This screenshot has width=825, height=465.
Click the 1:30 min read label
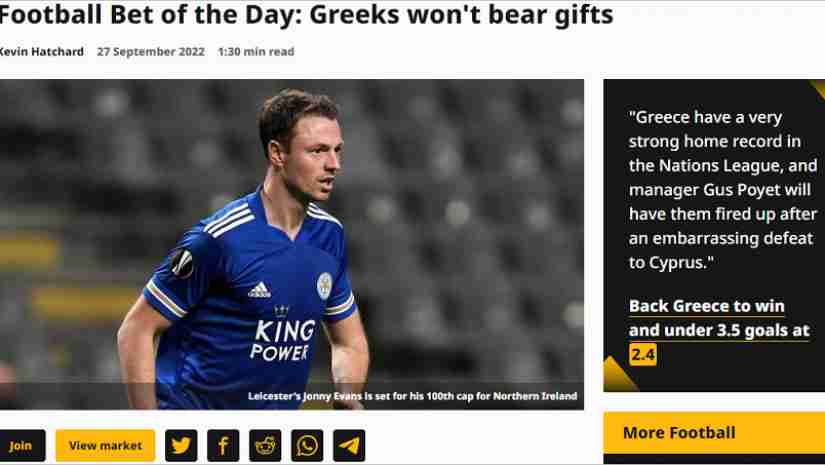tap(256, 52)
